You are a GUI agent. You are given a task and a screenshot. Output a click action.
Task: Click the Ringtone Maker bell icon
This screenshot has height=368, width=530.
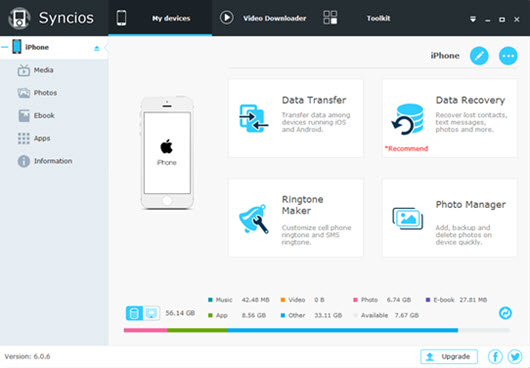click(254, 219)
